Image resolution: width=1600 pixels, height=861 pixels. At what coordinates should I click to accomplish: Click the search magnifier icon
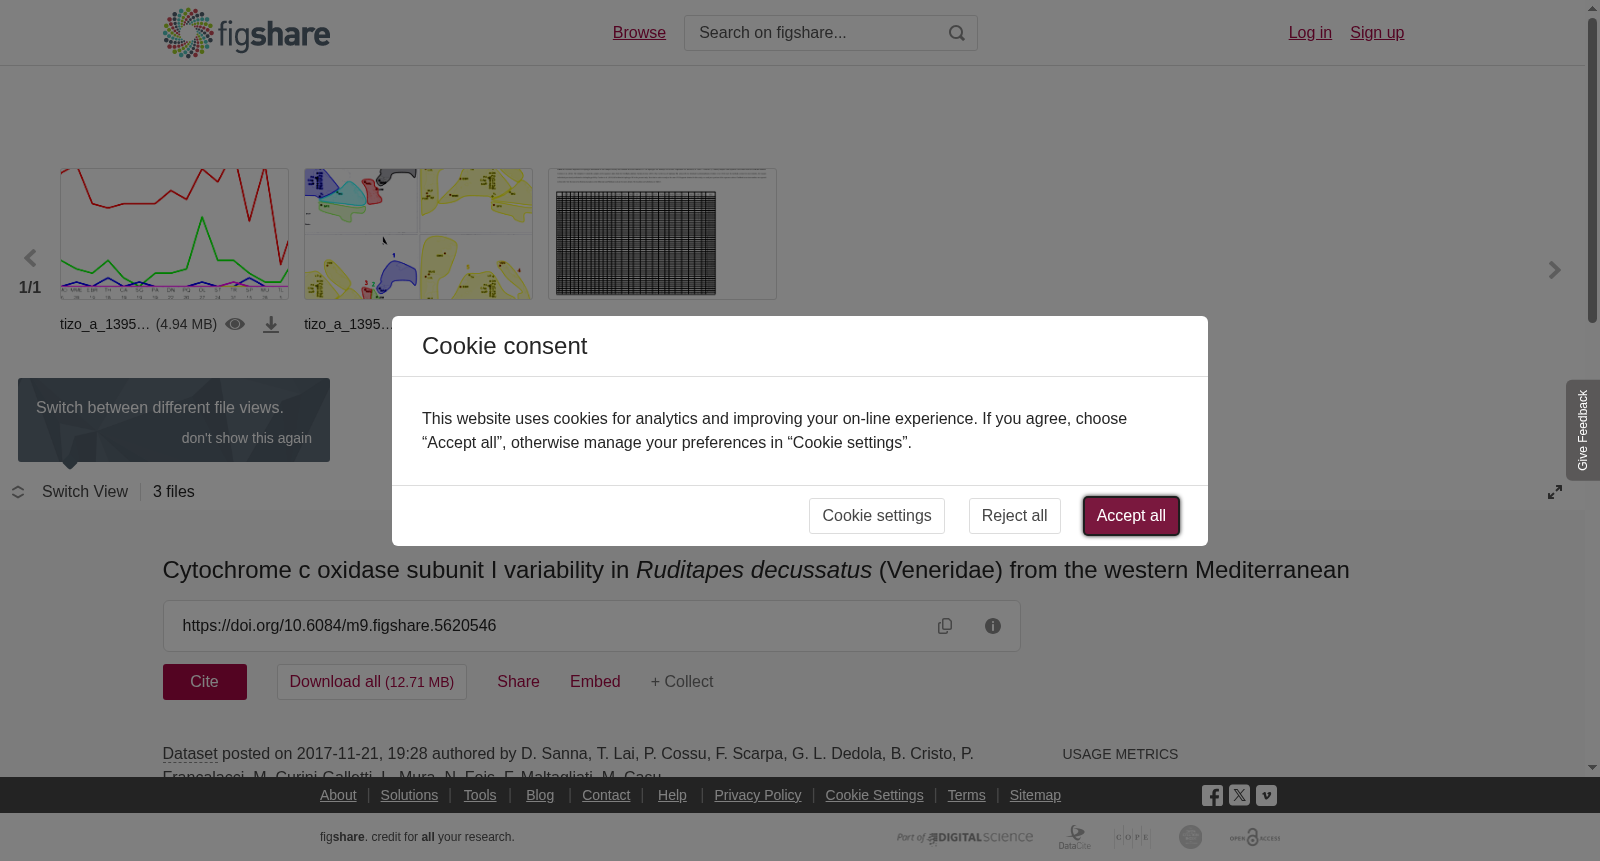point(957,33)
